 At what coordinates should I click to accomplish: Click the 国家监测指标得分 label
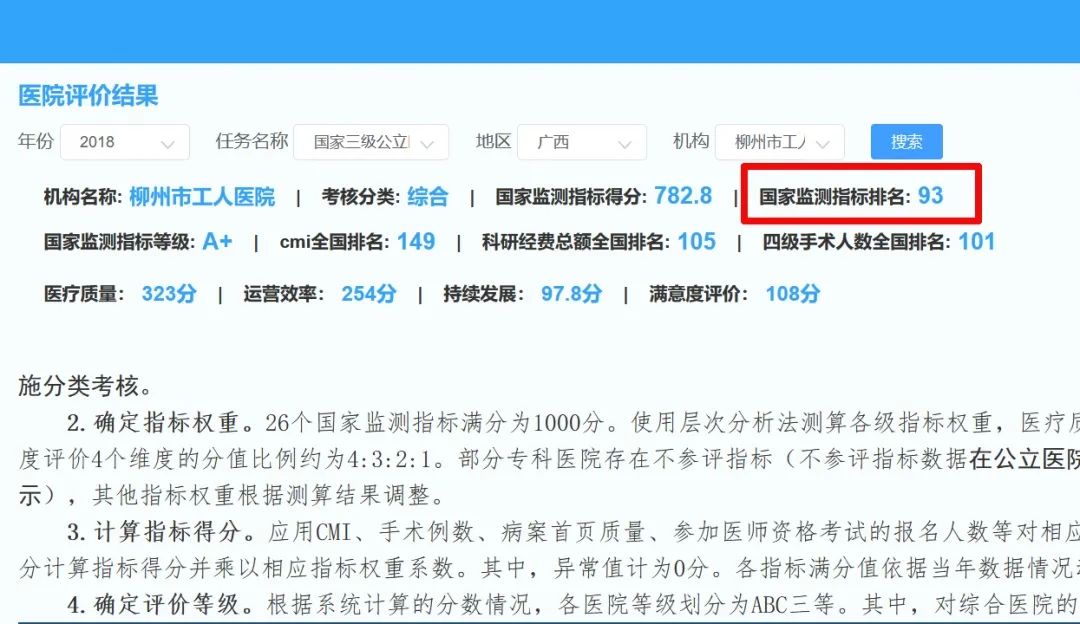(x=571, y=197)
